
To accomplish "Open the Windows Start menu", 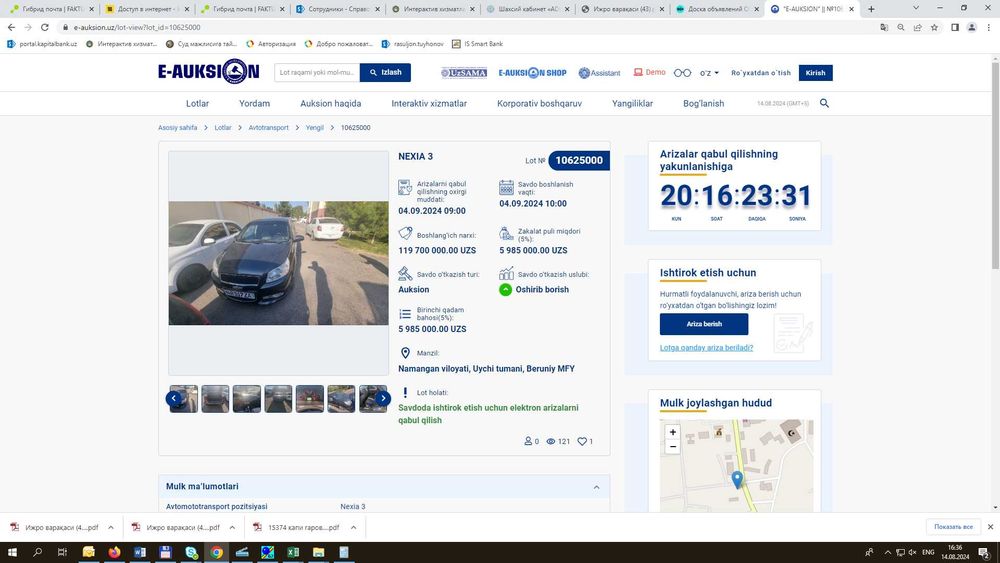I will 11,552.
